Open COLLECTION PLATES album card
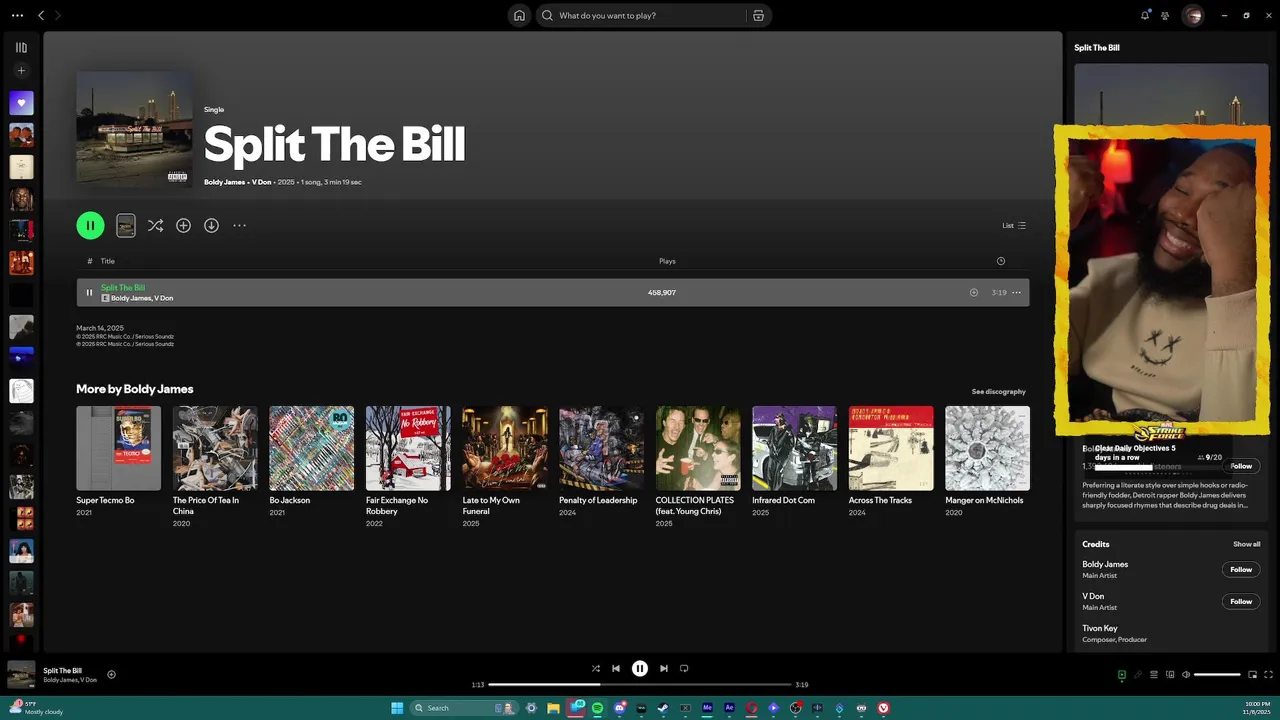This screenshot has width=1280, height=720. pyautogui.click(x=698, y=448)
